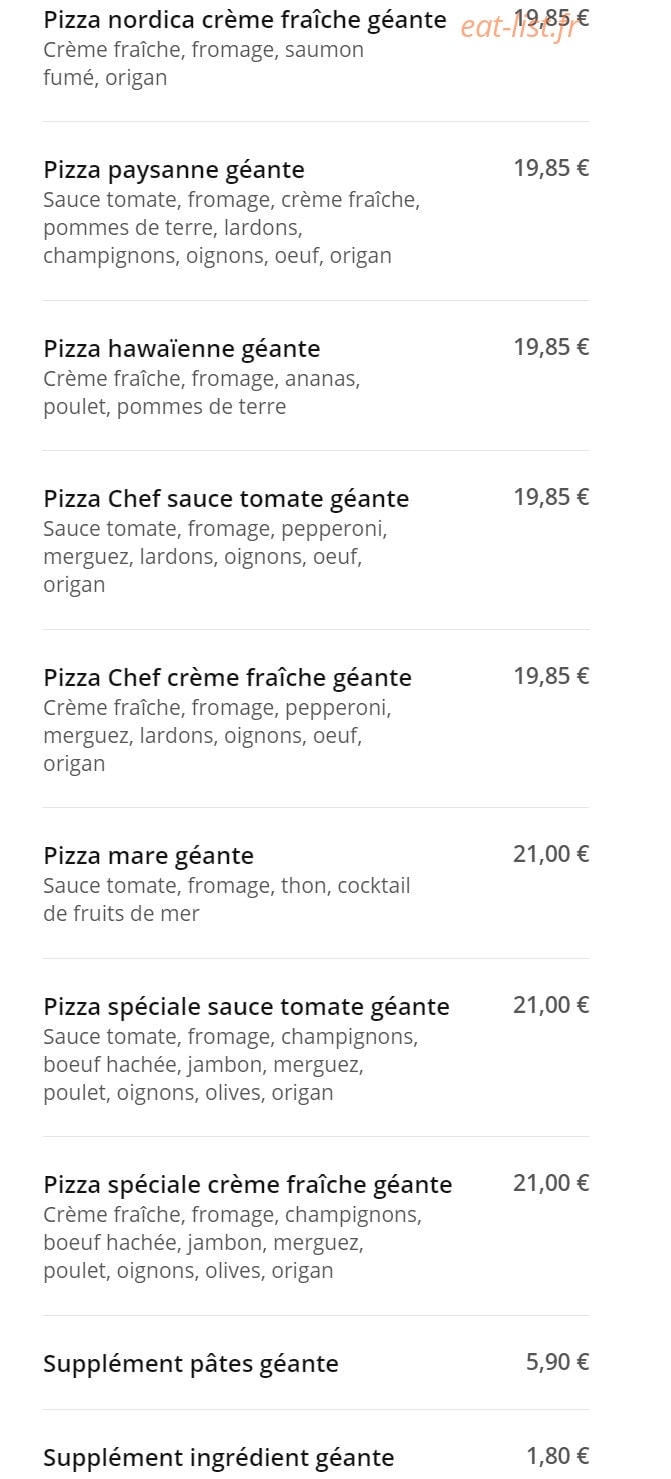Click the eat-list.fr watermark logo

(518, 27)
